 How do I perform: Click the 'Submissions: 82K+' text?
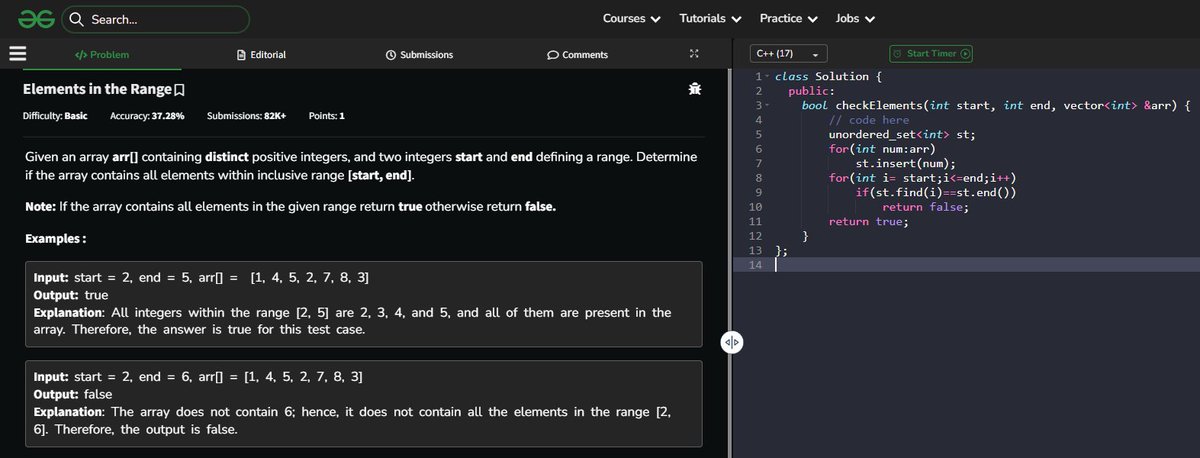247,116
